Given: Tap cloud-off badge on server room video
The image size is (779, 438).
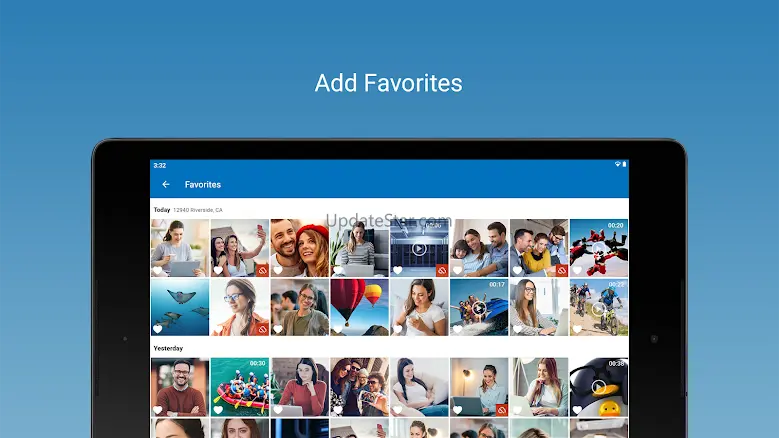Looking at the screenshot, I should (442, 271).
